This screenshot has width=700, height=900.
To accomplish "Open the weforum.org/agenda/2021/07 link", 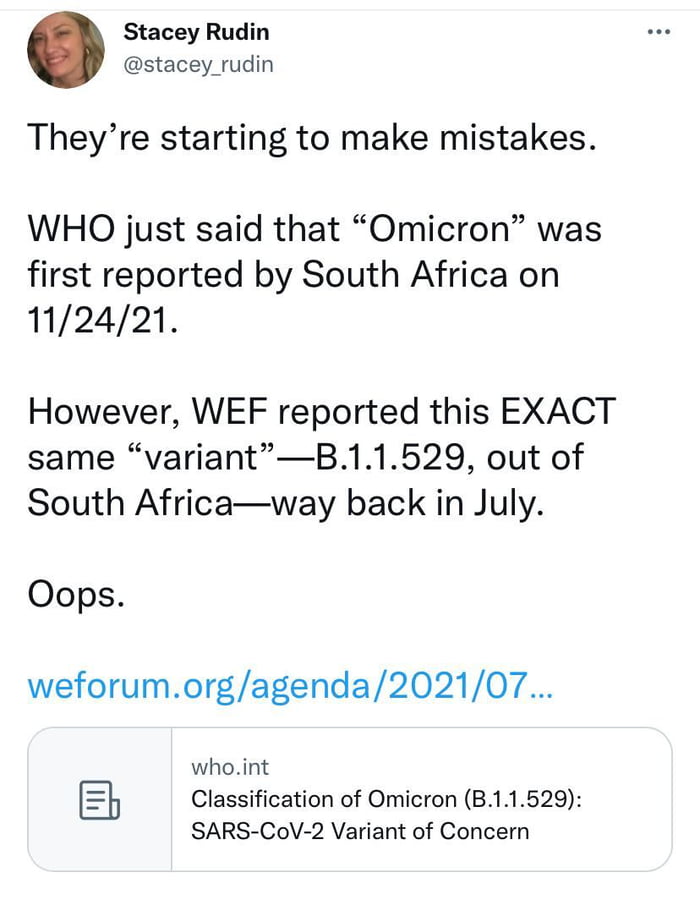I will (288, 684).
